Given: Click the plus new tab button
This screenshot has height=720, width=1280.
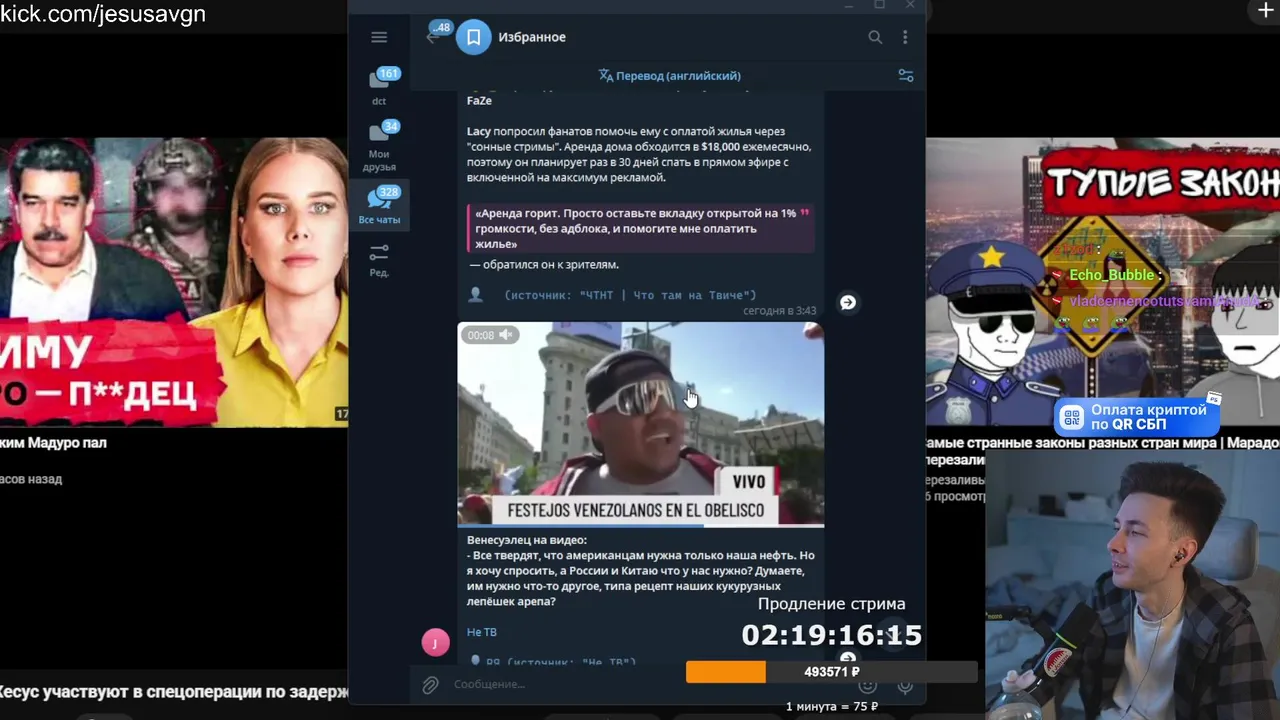Looking at the screenshot, I should point(1266,11).
